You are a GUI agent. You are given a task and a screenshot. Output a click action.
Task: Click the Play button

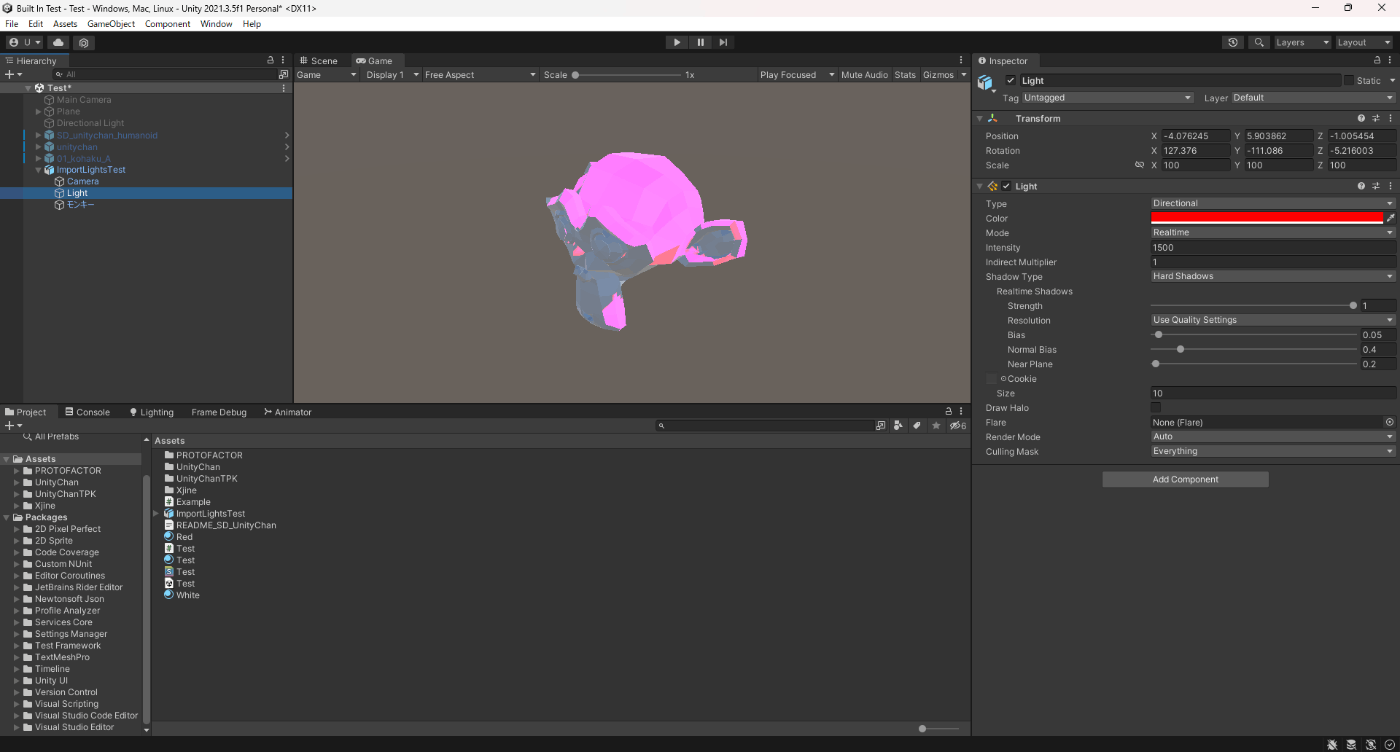point(677,42)
